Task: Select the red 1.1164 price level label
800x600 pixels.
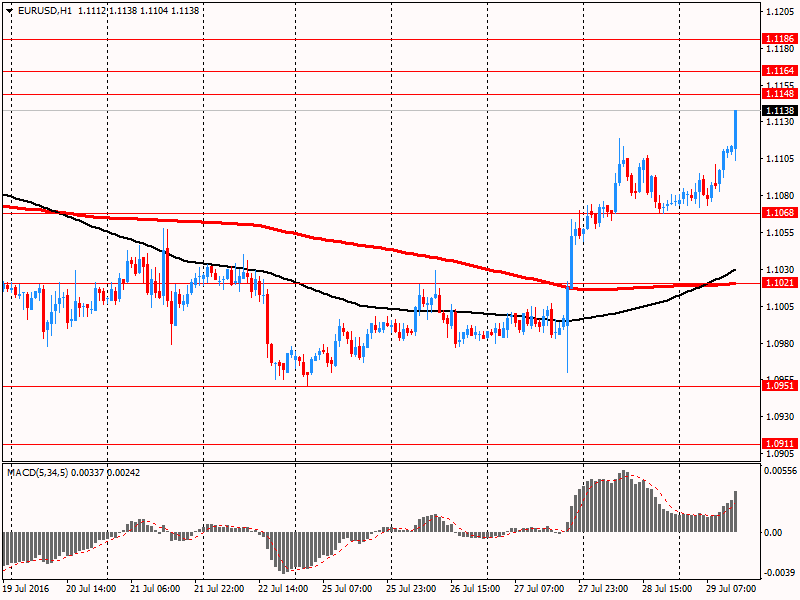Action: tap(780, 71)
